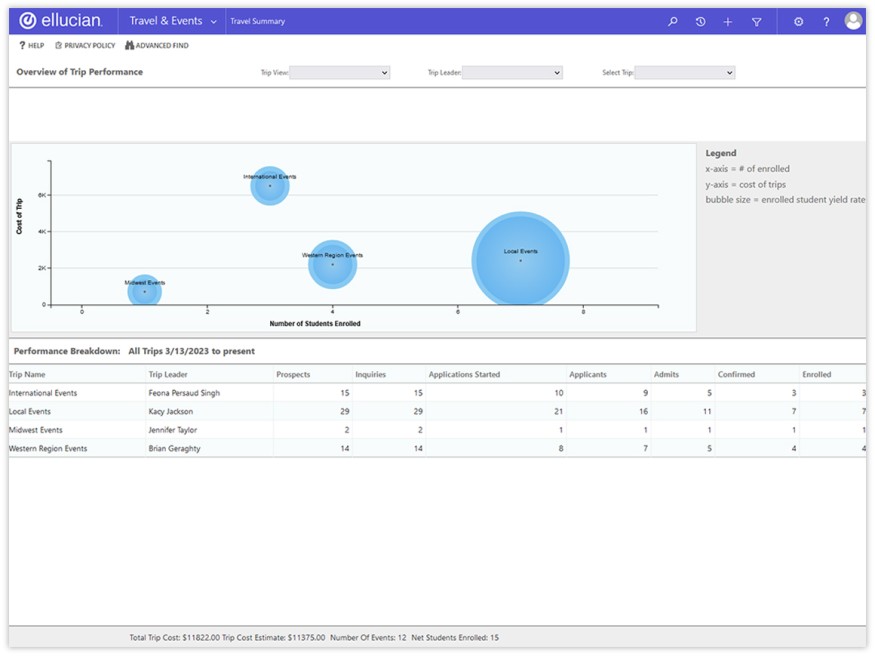Click the question mark help icon in navbar
This screenshot has height=656, width=875.
pos(826,21)
